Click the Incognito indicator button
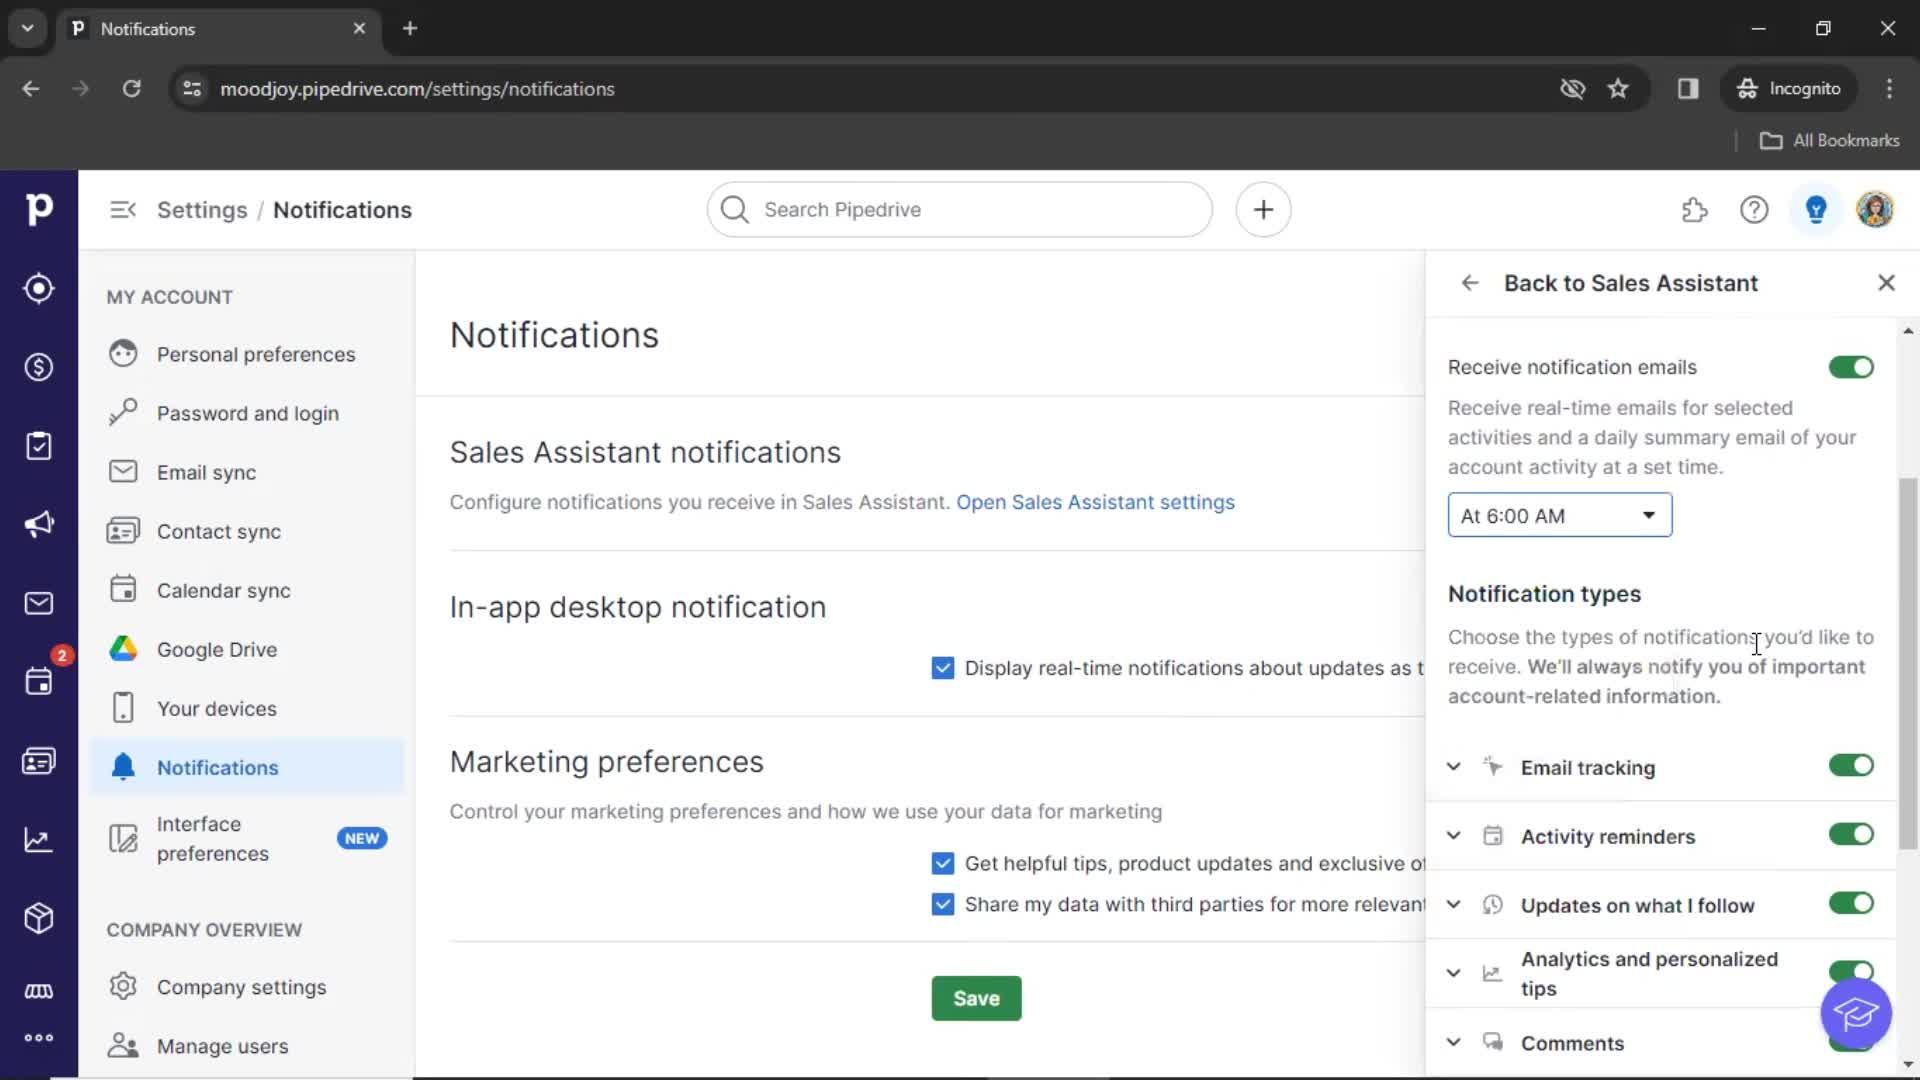This screenshot has height=1080, width=1920. [1788, 89]
